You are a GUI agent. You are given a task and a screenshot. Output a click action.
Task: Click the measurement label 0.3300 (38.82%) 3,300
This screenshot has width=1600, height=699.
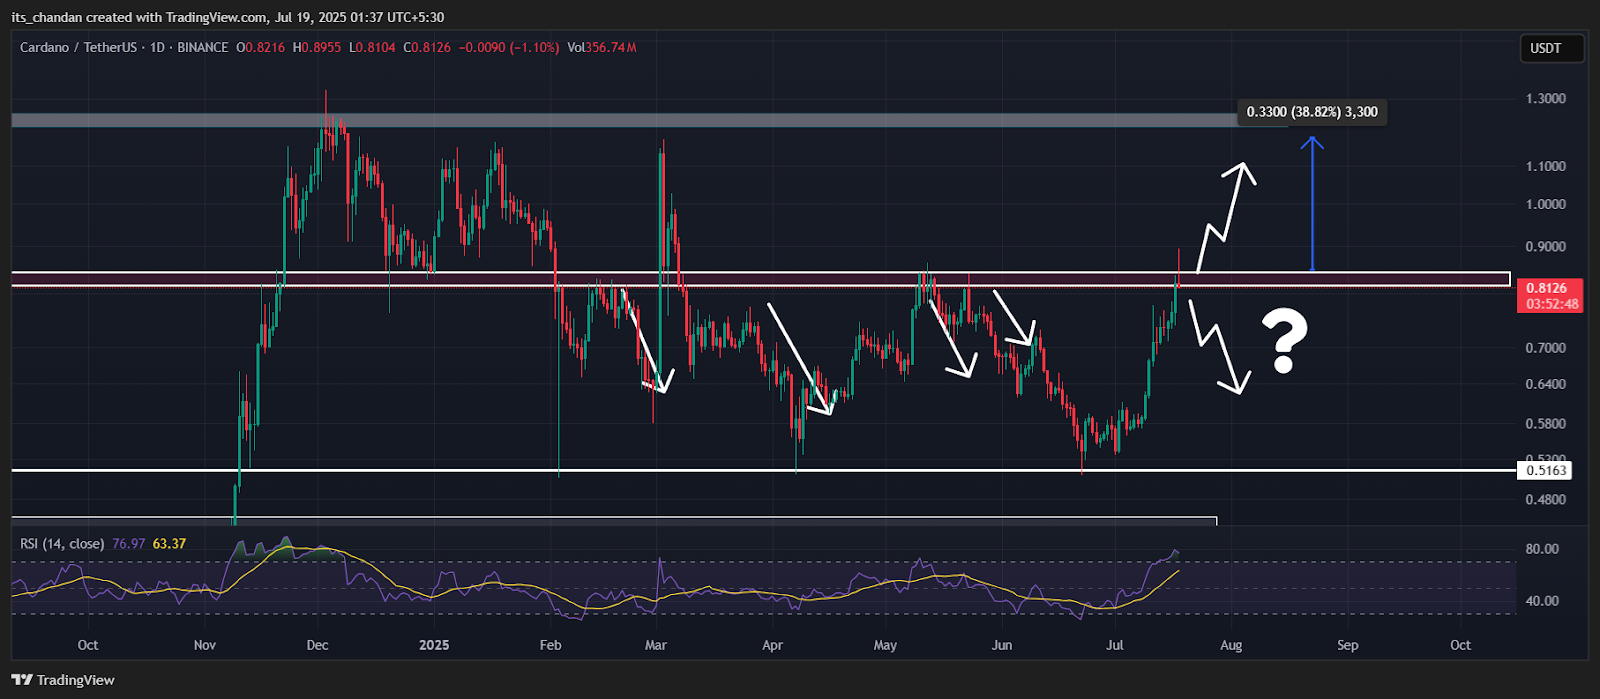(x=1312, y=112)
